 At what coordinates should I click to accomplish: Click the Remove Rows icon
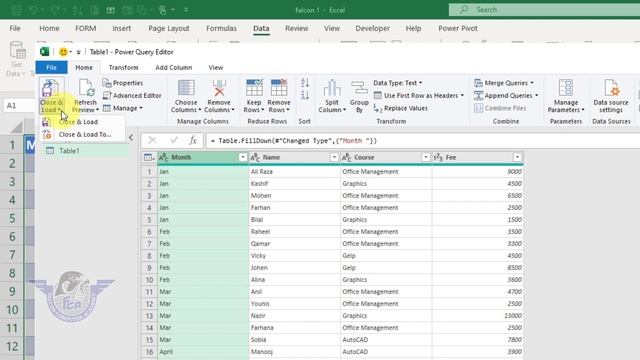(x=279, y=88)
